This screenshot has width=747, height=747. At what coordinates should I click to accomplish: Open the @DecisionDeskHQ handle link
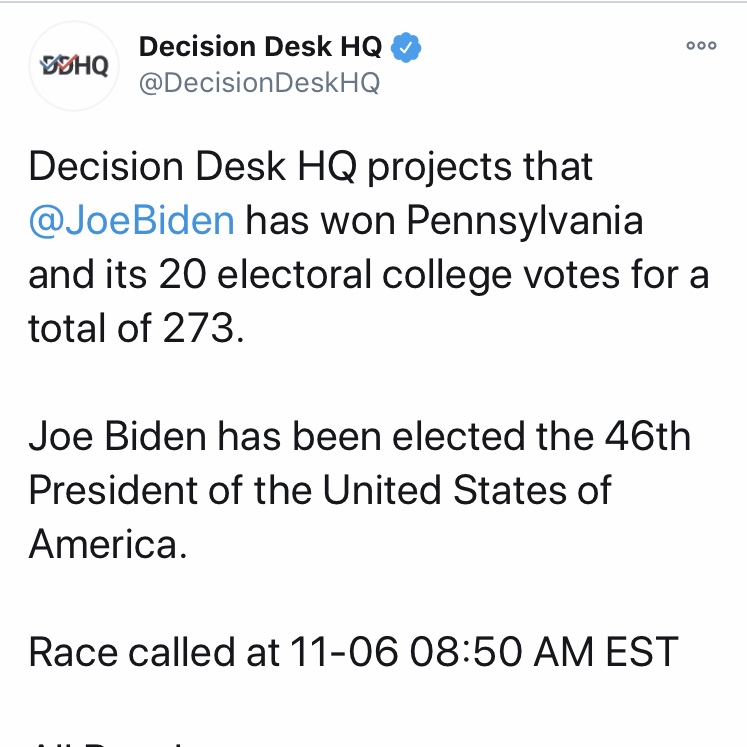pyautogui.click(x=258, y=83)
